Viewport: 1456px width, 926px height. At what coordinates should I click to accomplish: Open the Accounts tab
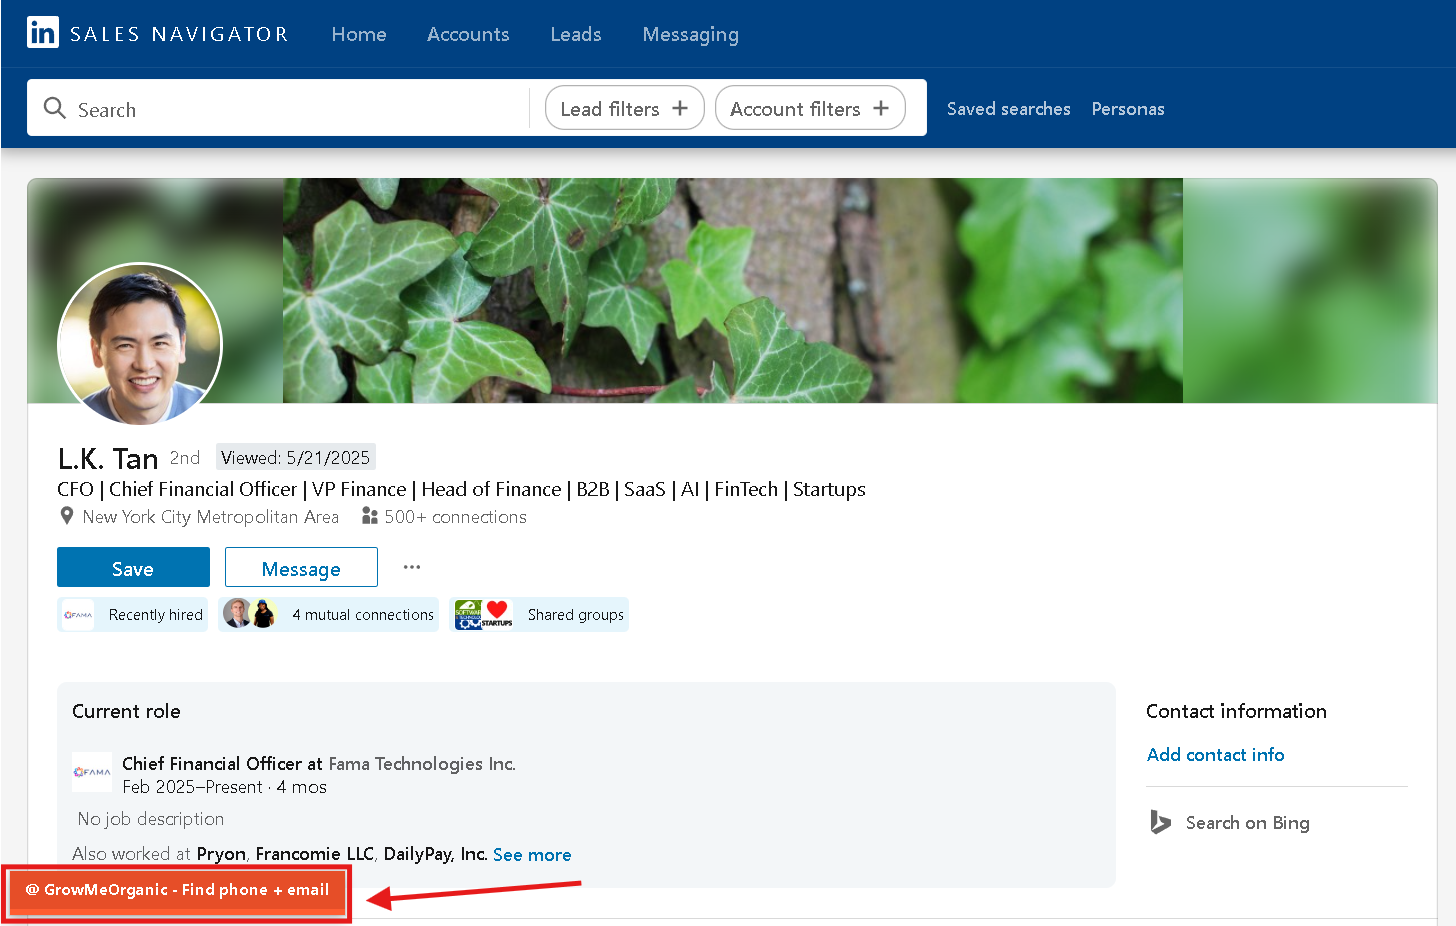click(x=468, y=34)
